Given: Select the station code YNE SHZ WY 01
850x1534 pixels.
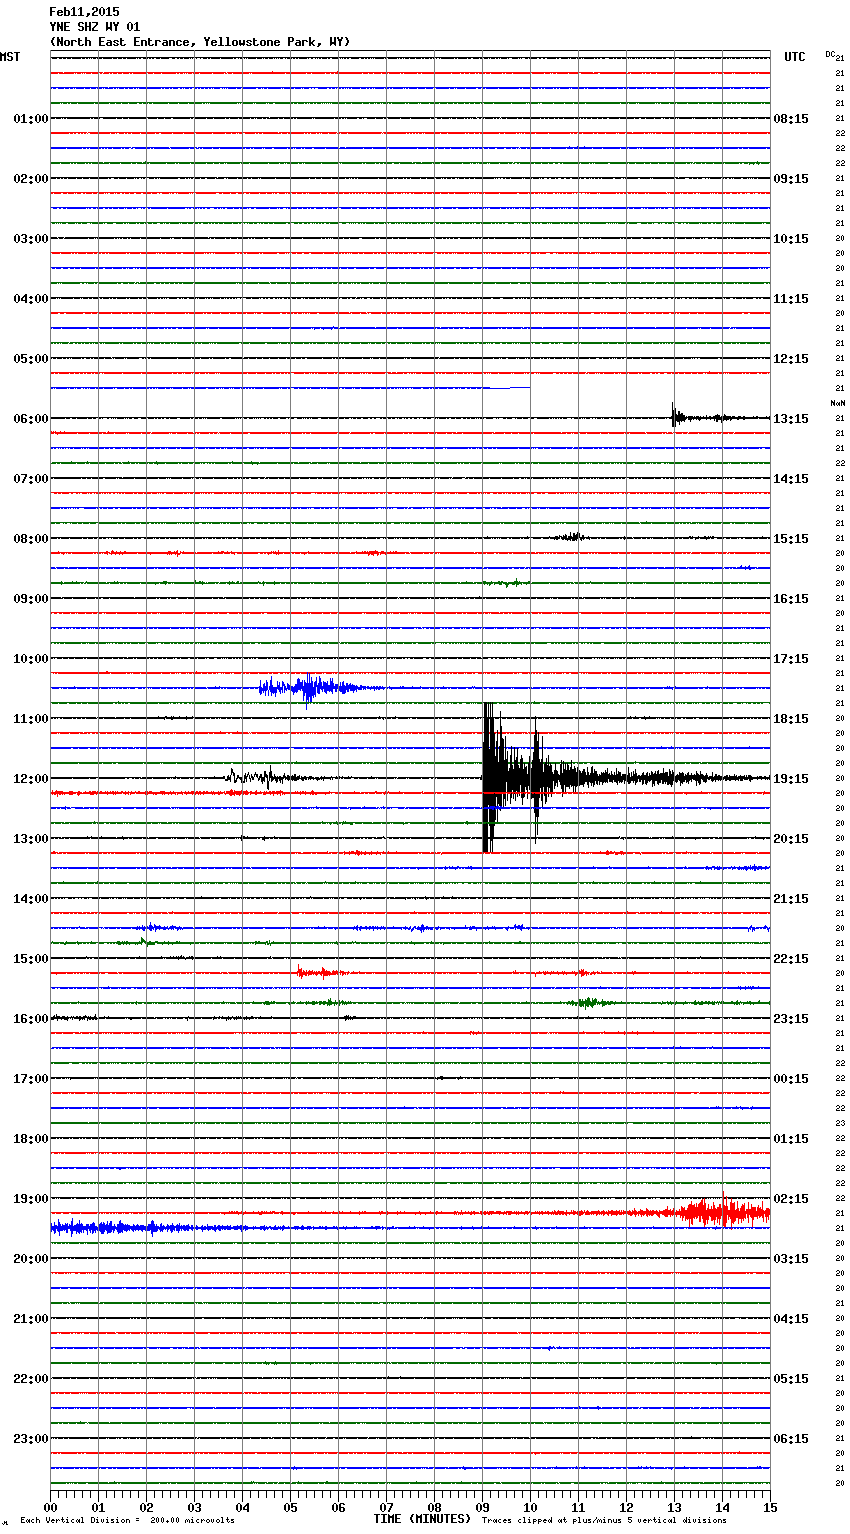Looking at the screenshot, I should [95, 27].
